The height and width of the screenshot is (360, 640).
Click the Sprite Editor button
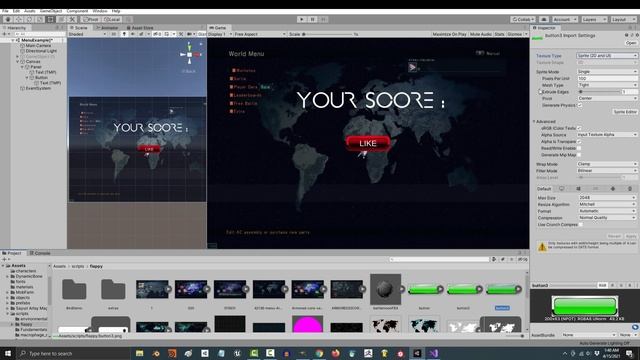pyautogui.click(x=625, y=112)
